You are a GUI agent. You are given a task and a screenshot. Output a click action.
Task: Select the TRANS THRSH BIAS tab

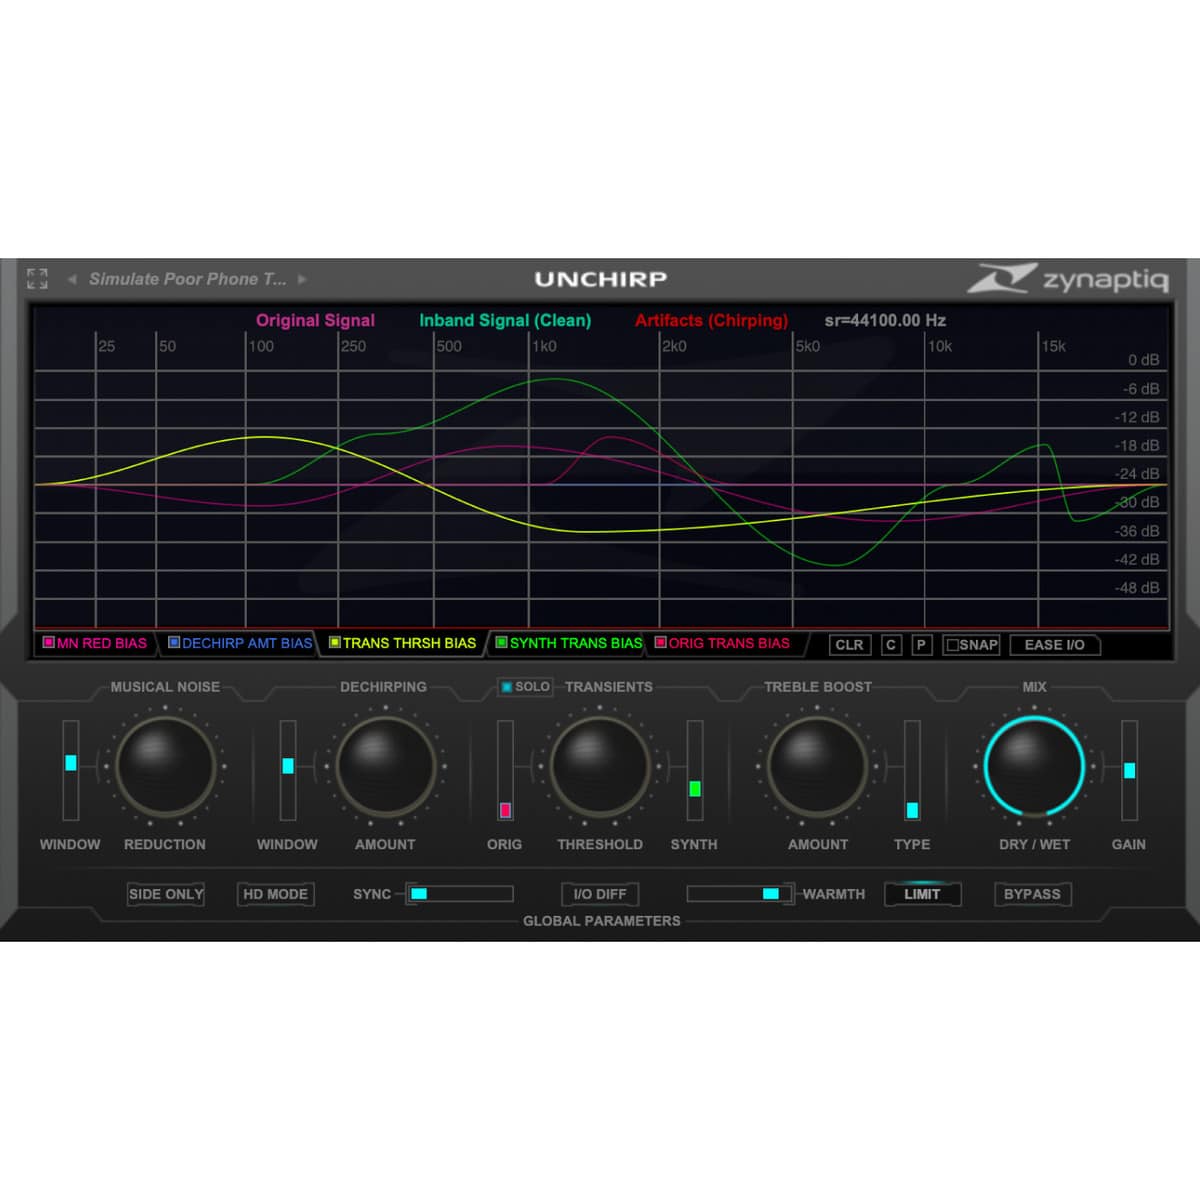tap(403, 643)
